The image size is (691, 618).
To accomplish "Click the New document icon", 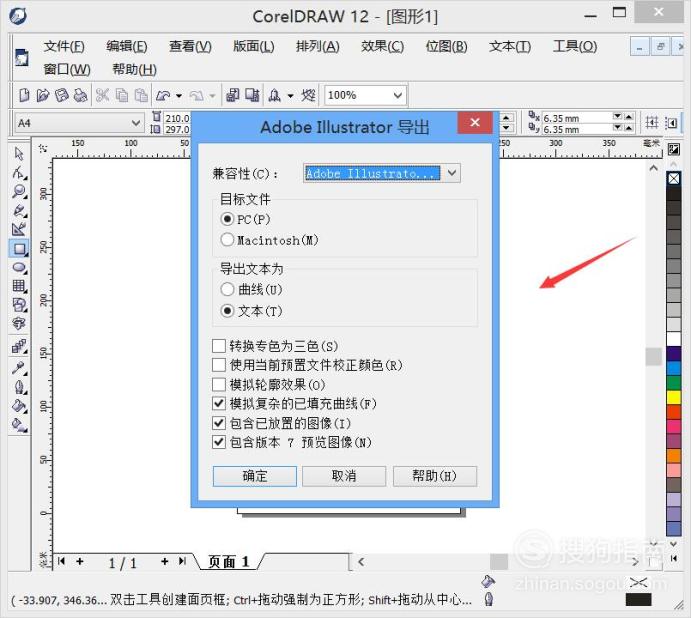I will tap(24, 95).
